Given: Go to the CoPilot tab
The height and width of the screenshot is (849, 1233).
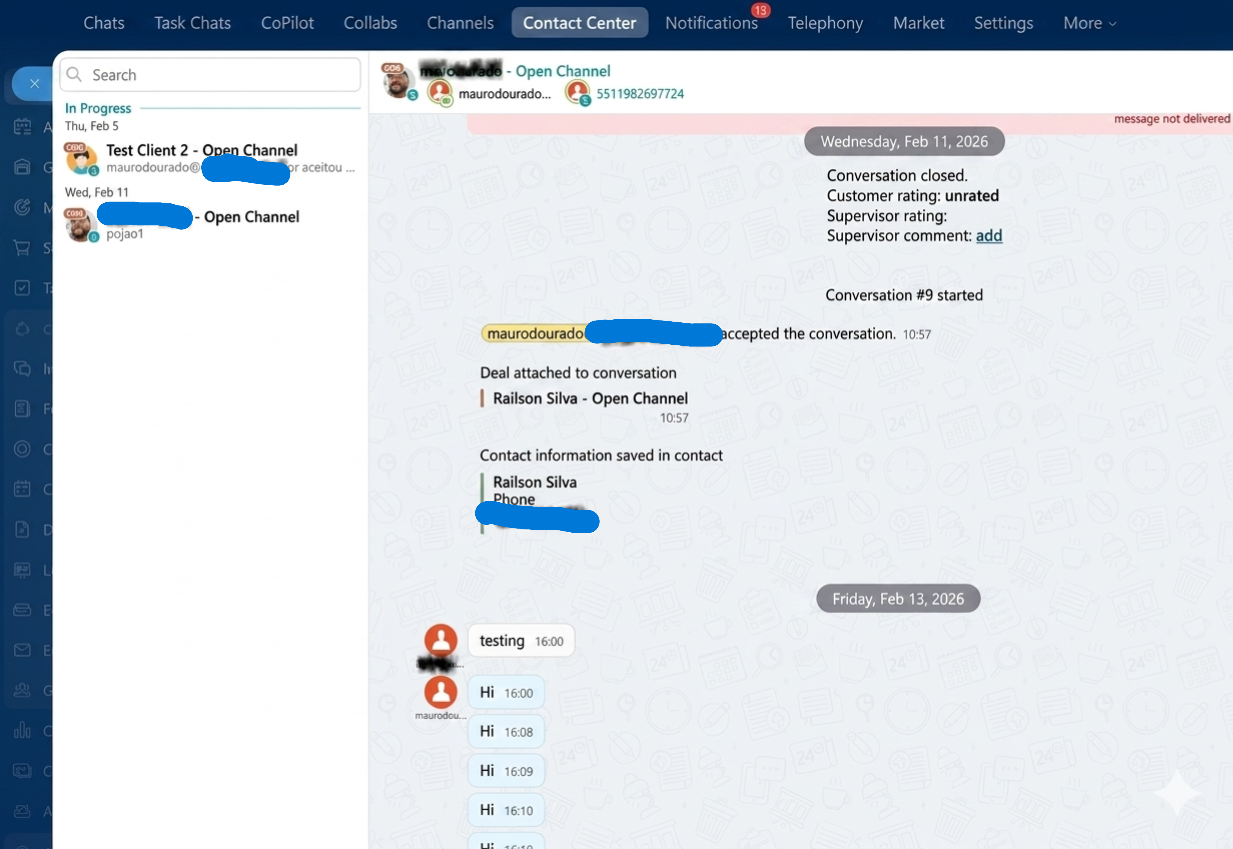Looking at the screenshot, I should click(x=287, y=23).
